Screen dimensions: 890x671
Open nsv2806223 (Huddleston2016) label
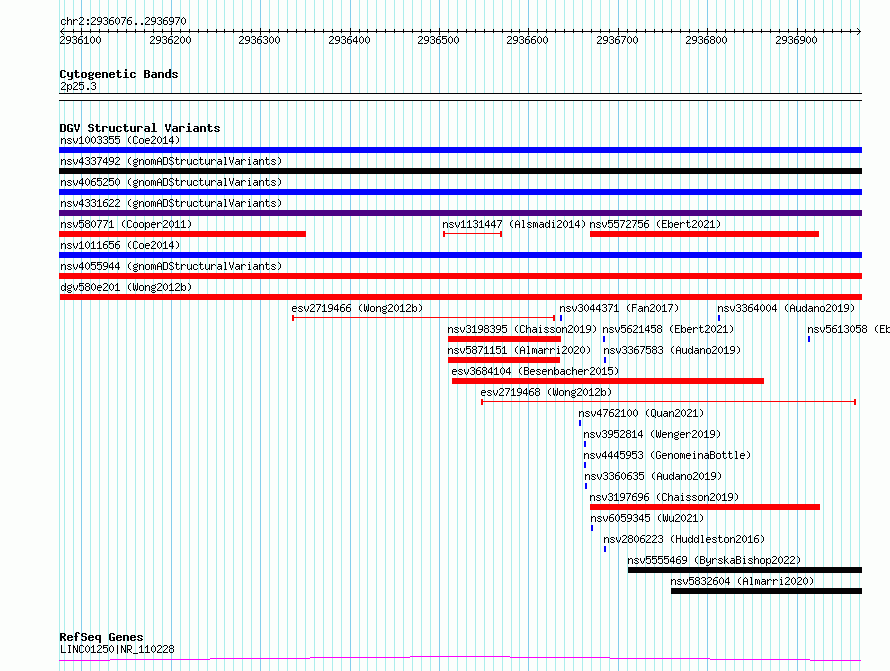(x=684, y=539)
